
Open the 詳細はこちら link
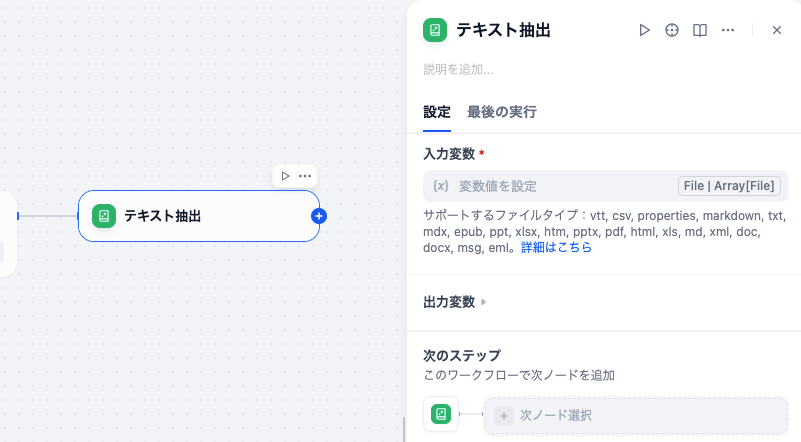click(x=557, y=247)
